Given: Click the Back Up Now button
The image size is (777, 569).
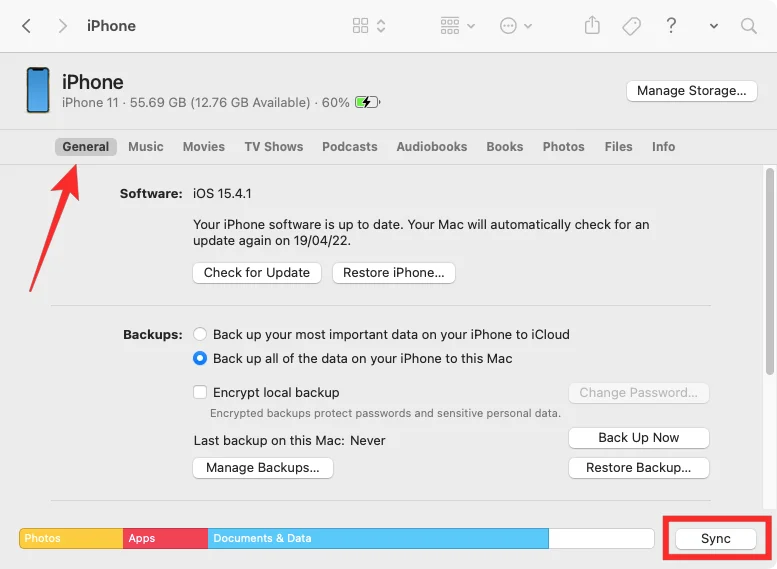Looking at the screenshot, I should (638, 437).
